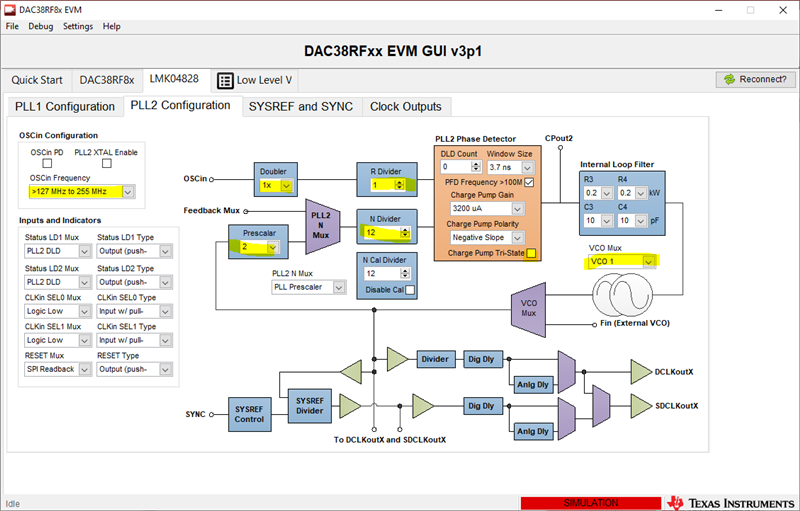This screenshot has width=800, height=511.
Task: Uncheck PFD Frequency >100M checkbox
Action: (530, 182)
